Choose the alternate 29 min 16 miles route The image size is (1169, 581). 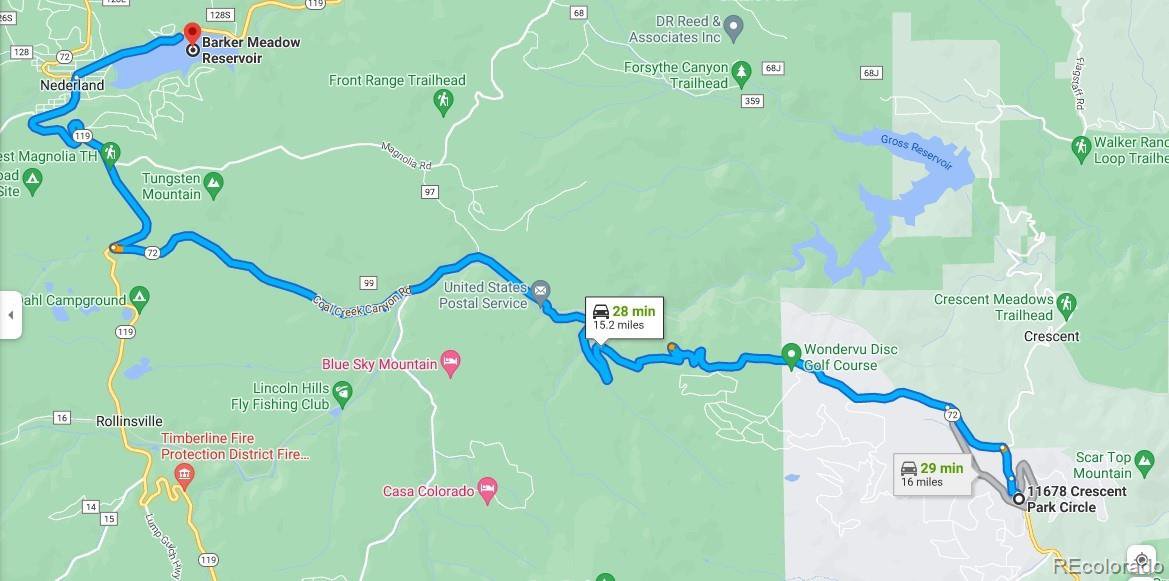932,474
